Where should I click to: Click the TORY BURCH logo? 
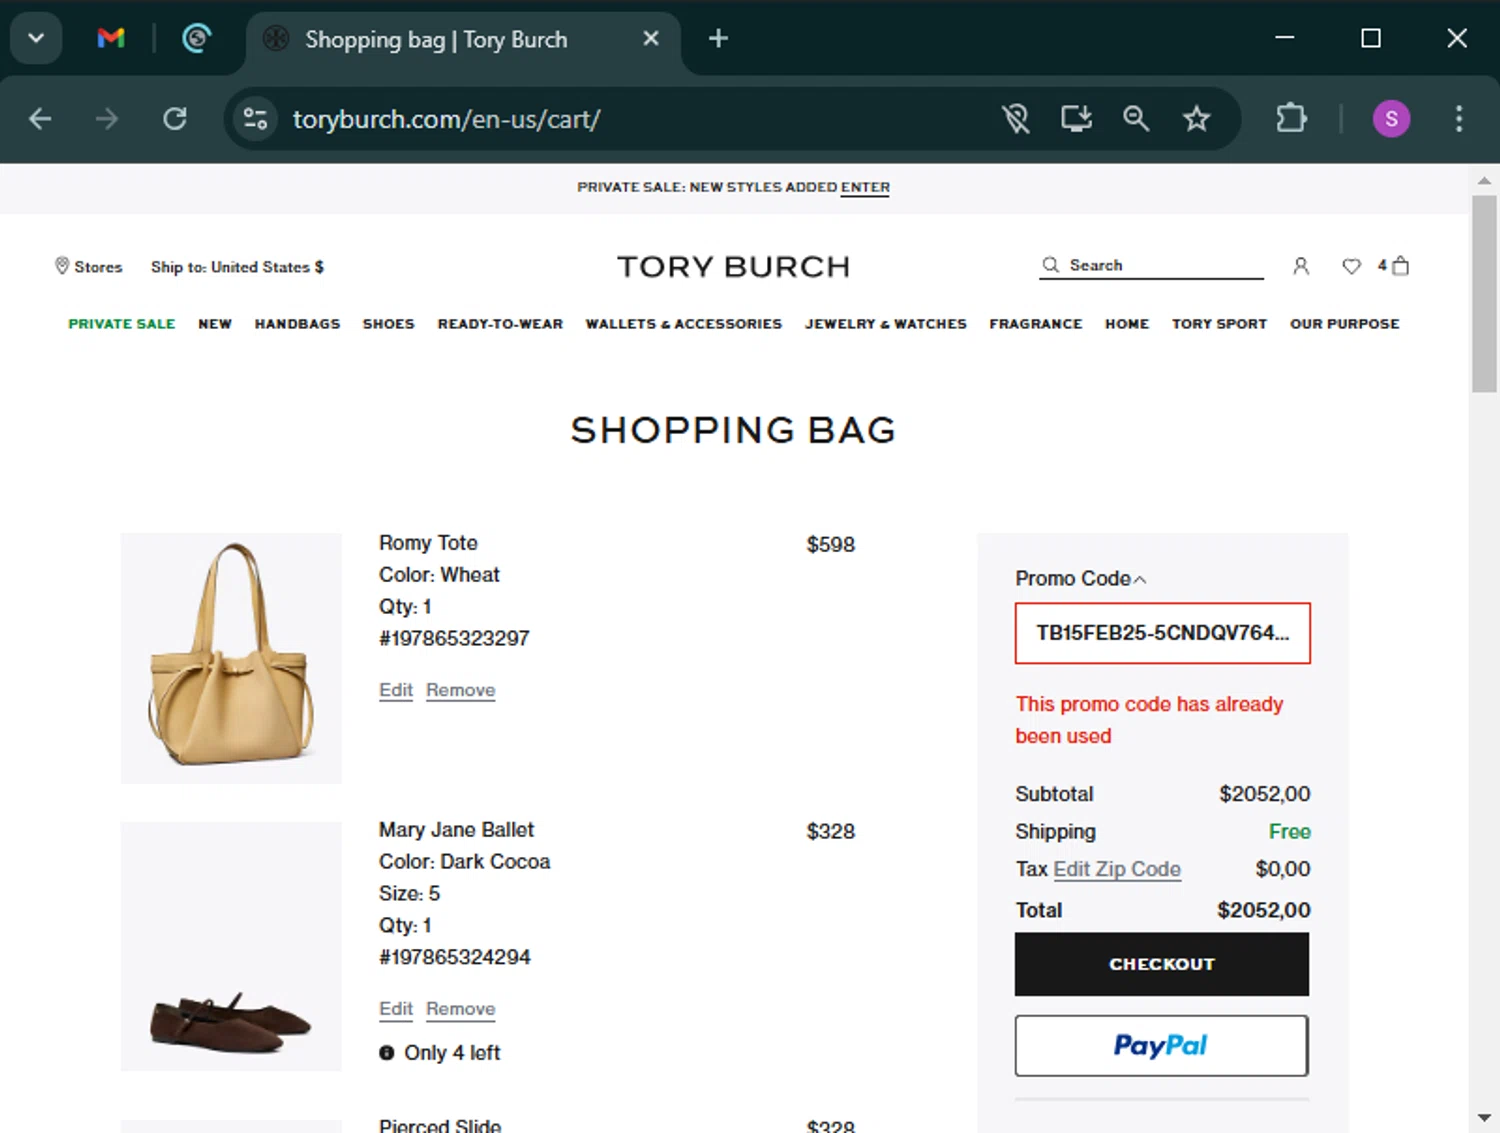coord(733,267)
